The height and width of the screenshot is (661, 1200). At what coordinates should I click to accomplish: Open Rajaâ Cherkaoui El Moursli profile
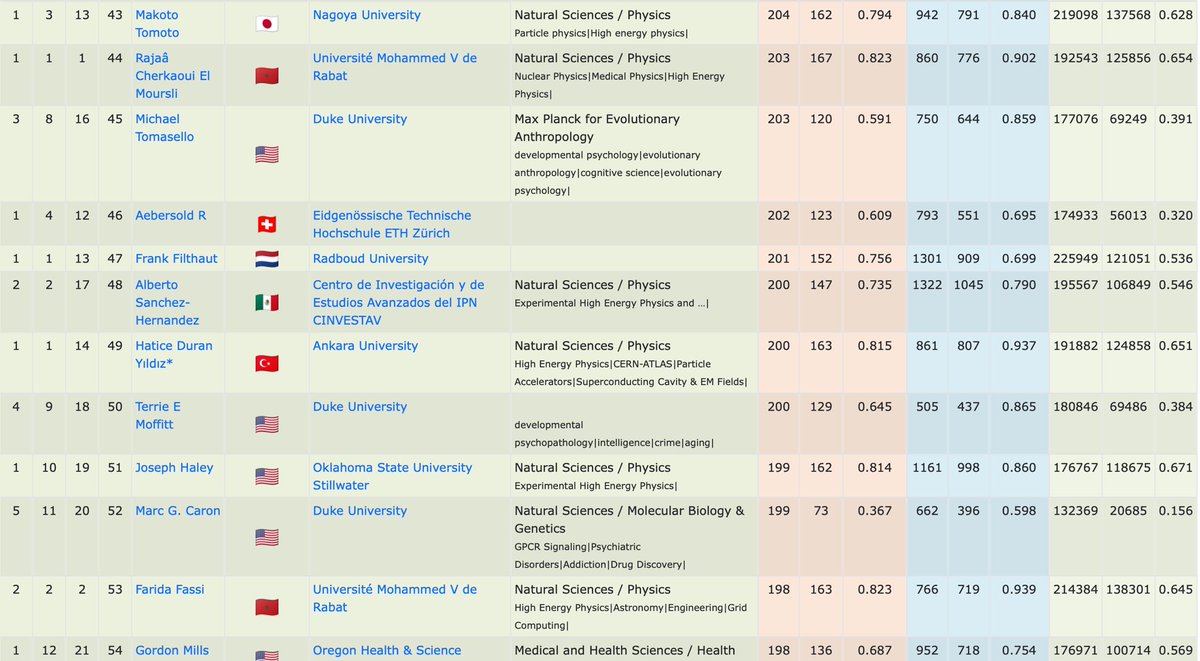(173, 76)
